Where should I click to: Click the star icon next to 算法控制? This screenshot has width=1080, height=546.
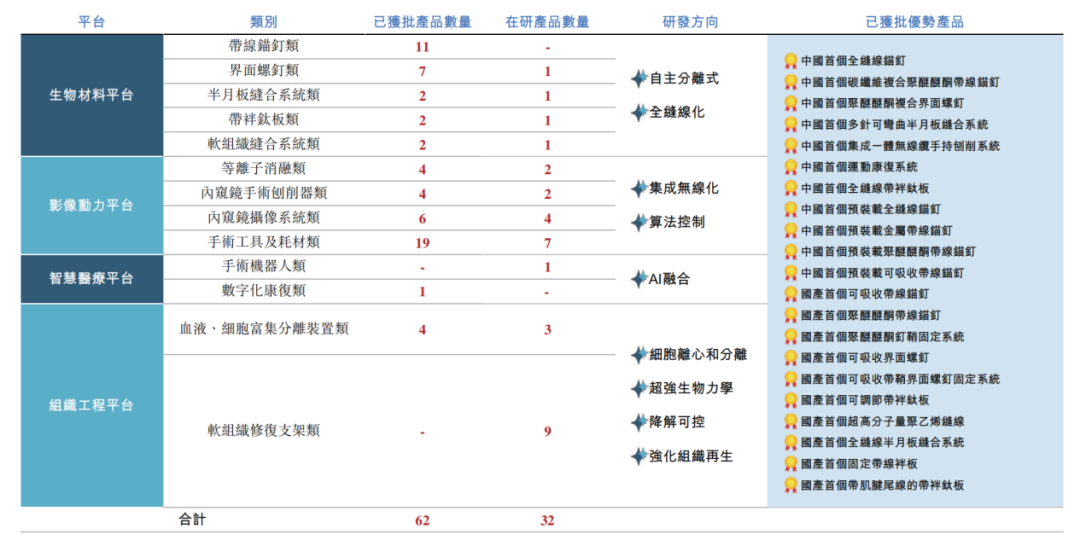639,222
